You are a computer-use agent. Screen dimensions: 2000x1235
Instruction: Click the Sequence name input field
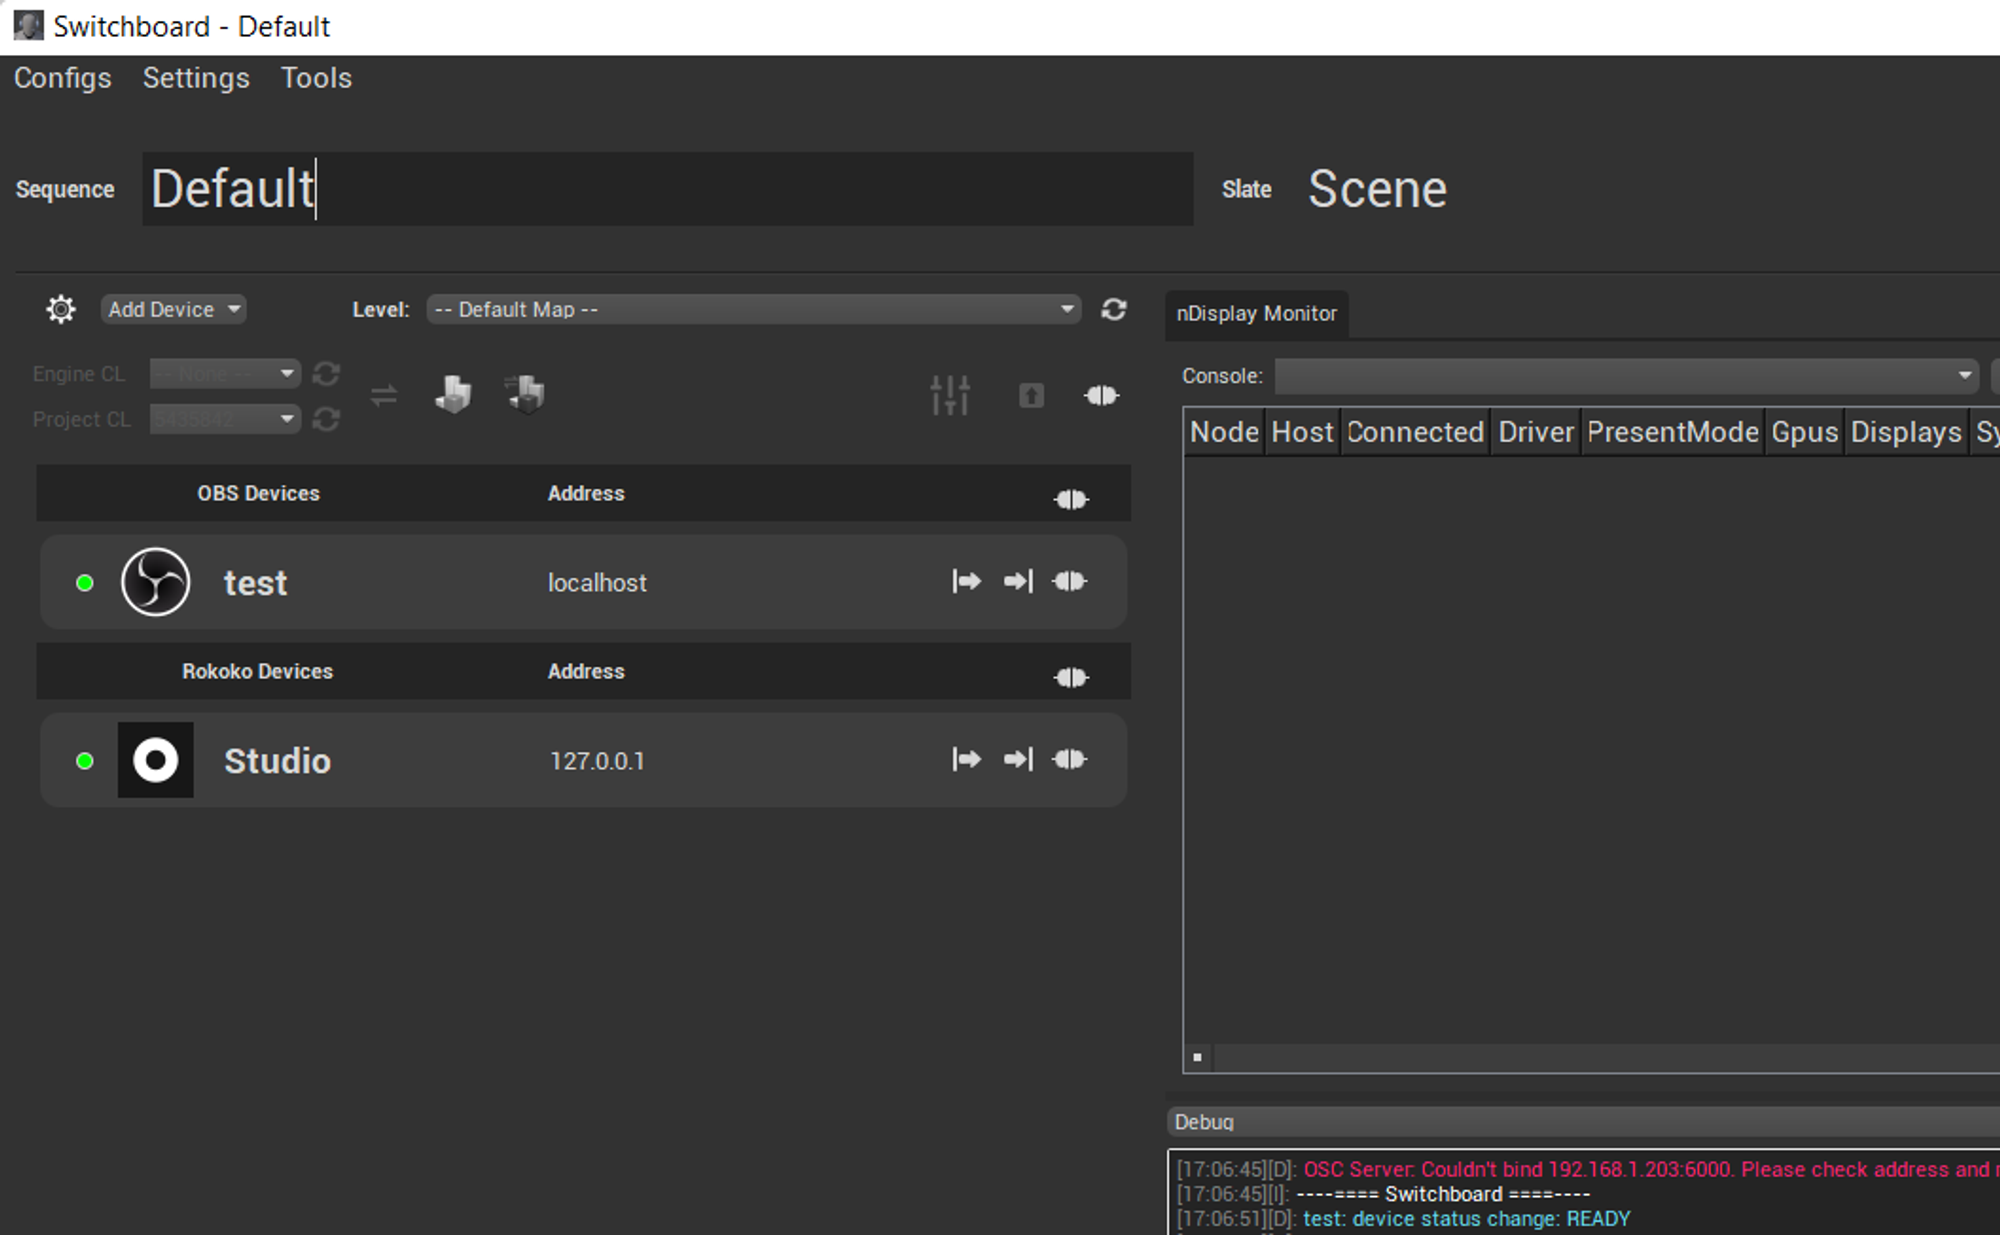click(667, 189)
